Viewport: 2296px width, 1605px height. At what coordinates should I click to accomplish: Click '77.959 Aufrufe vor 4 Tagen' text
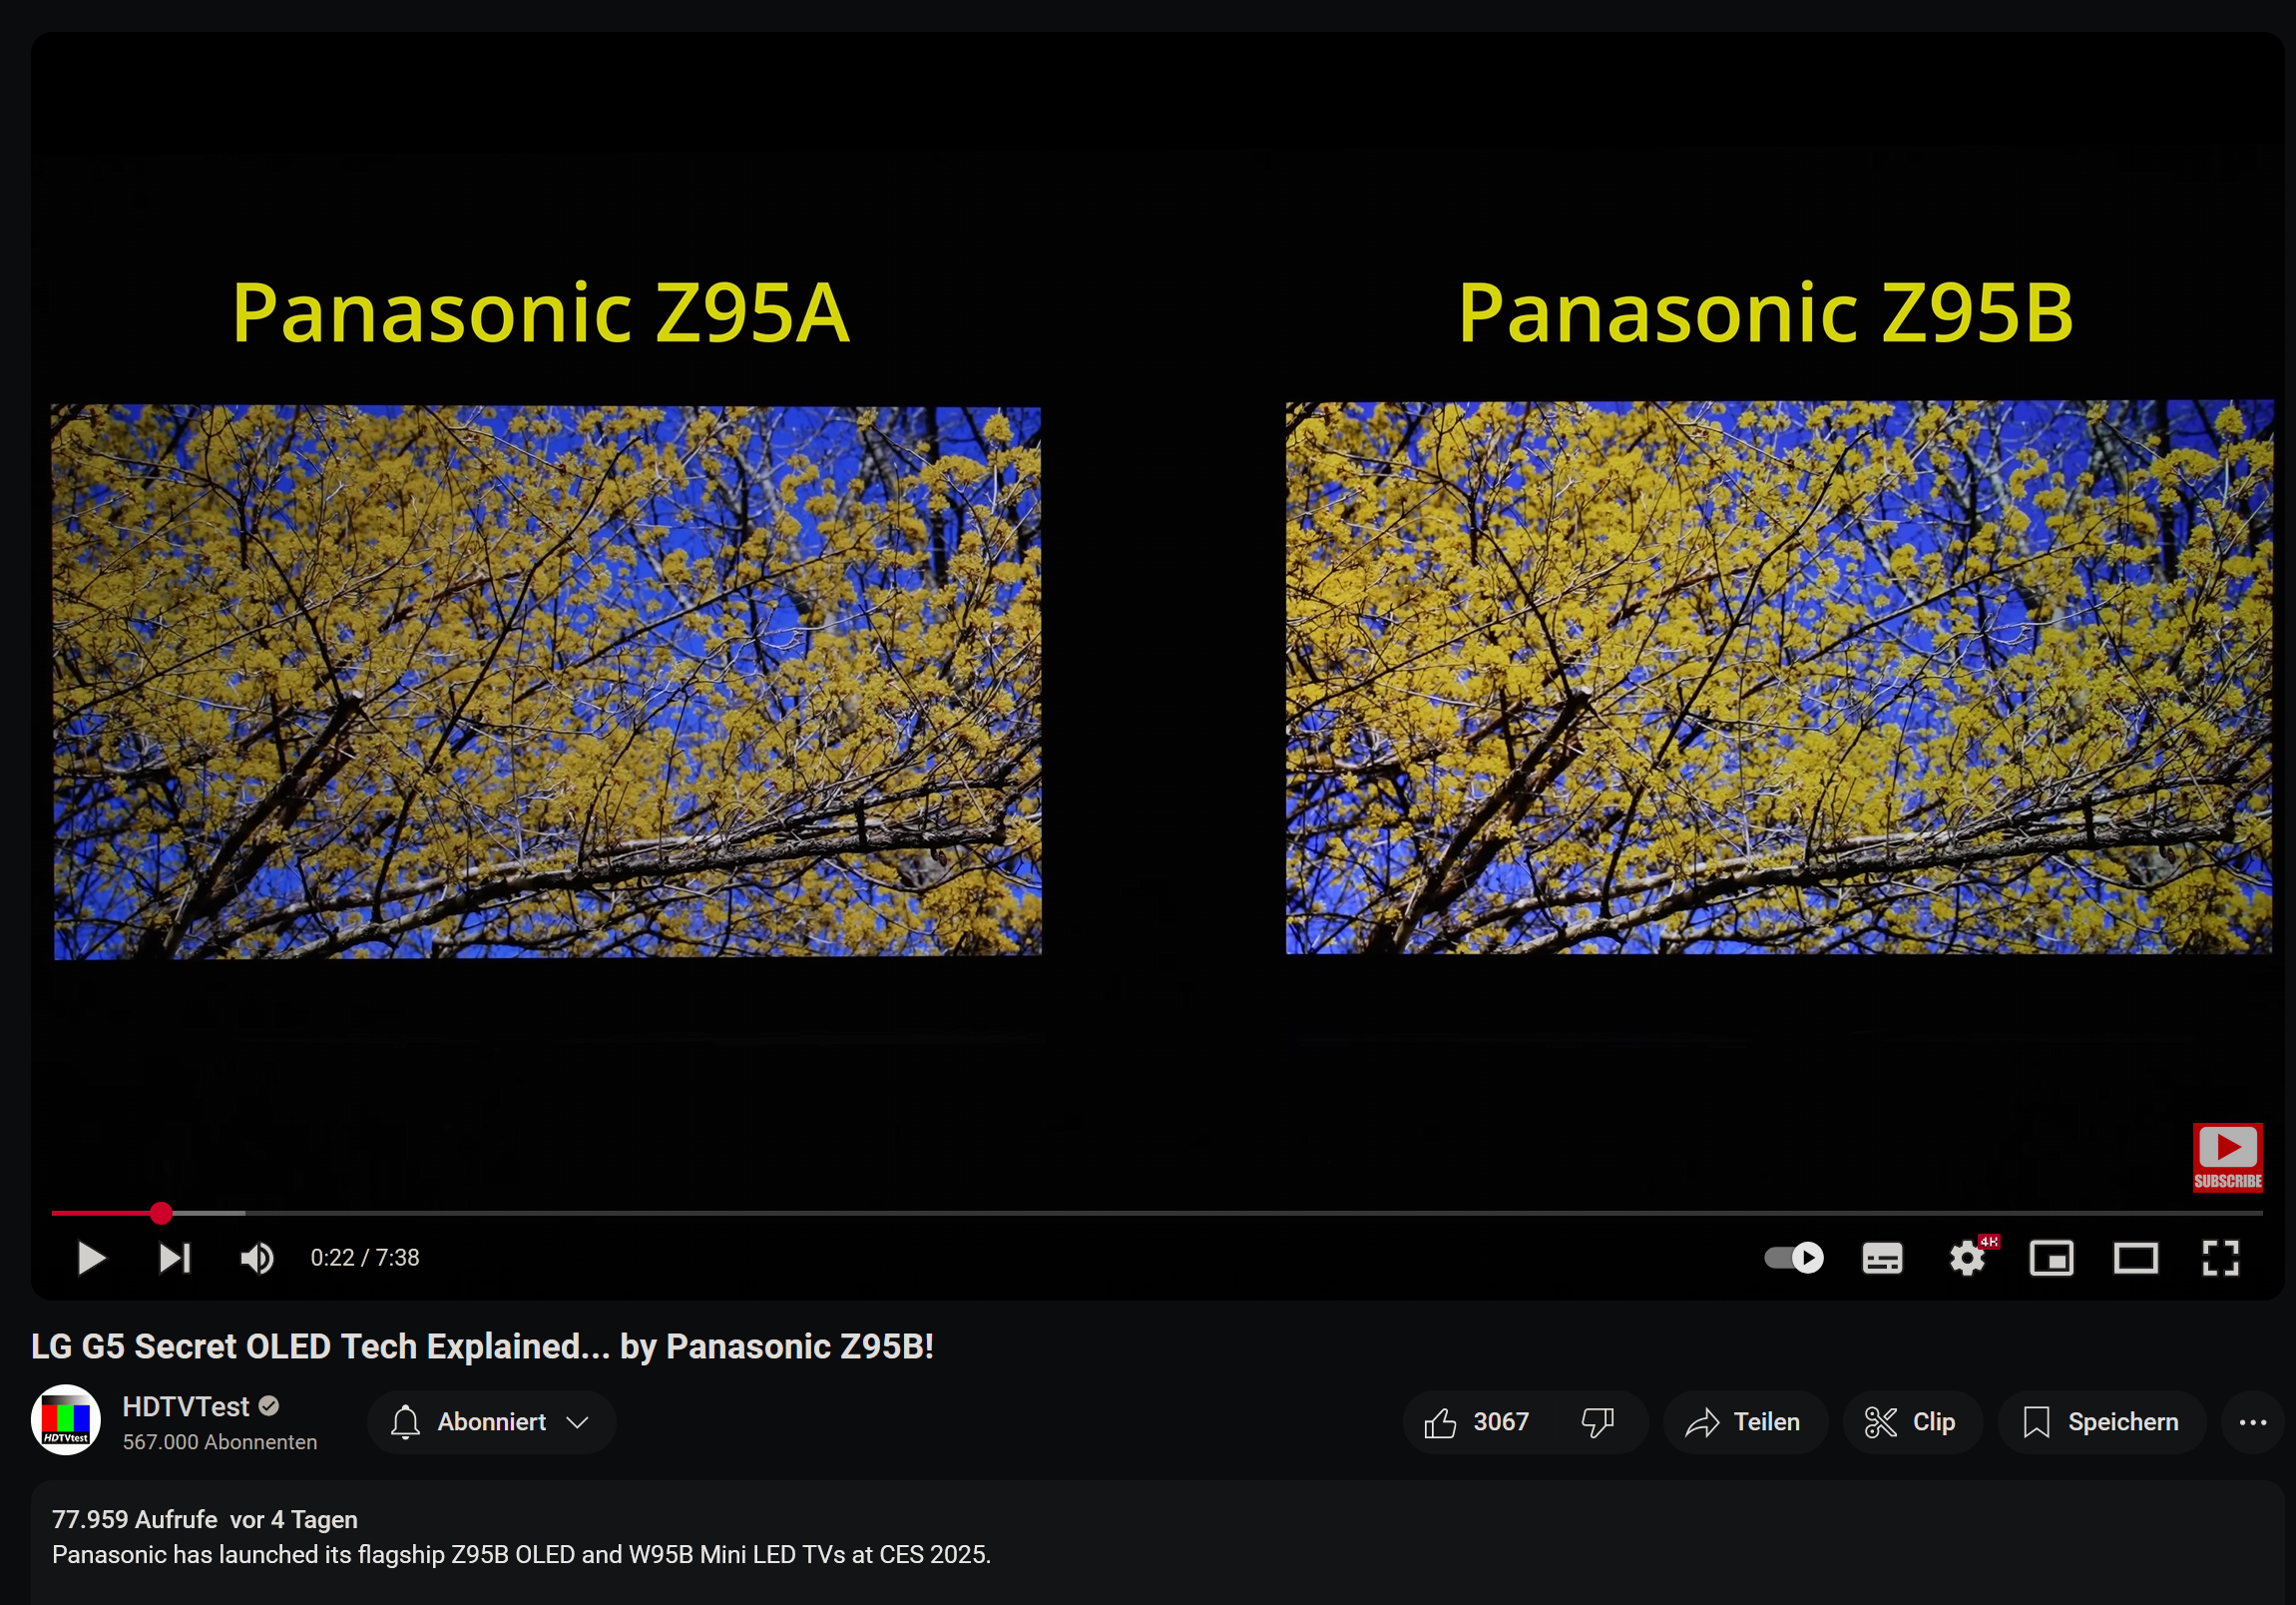(205, 1519)
